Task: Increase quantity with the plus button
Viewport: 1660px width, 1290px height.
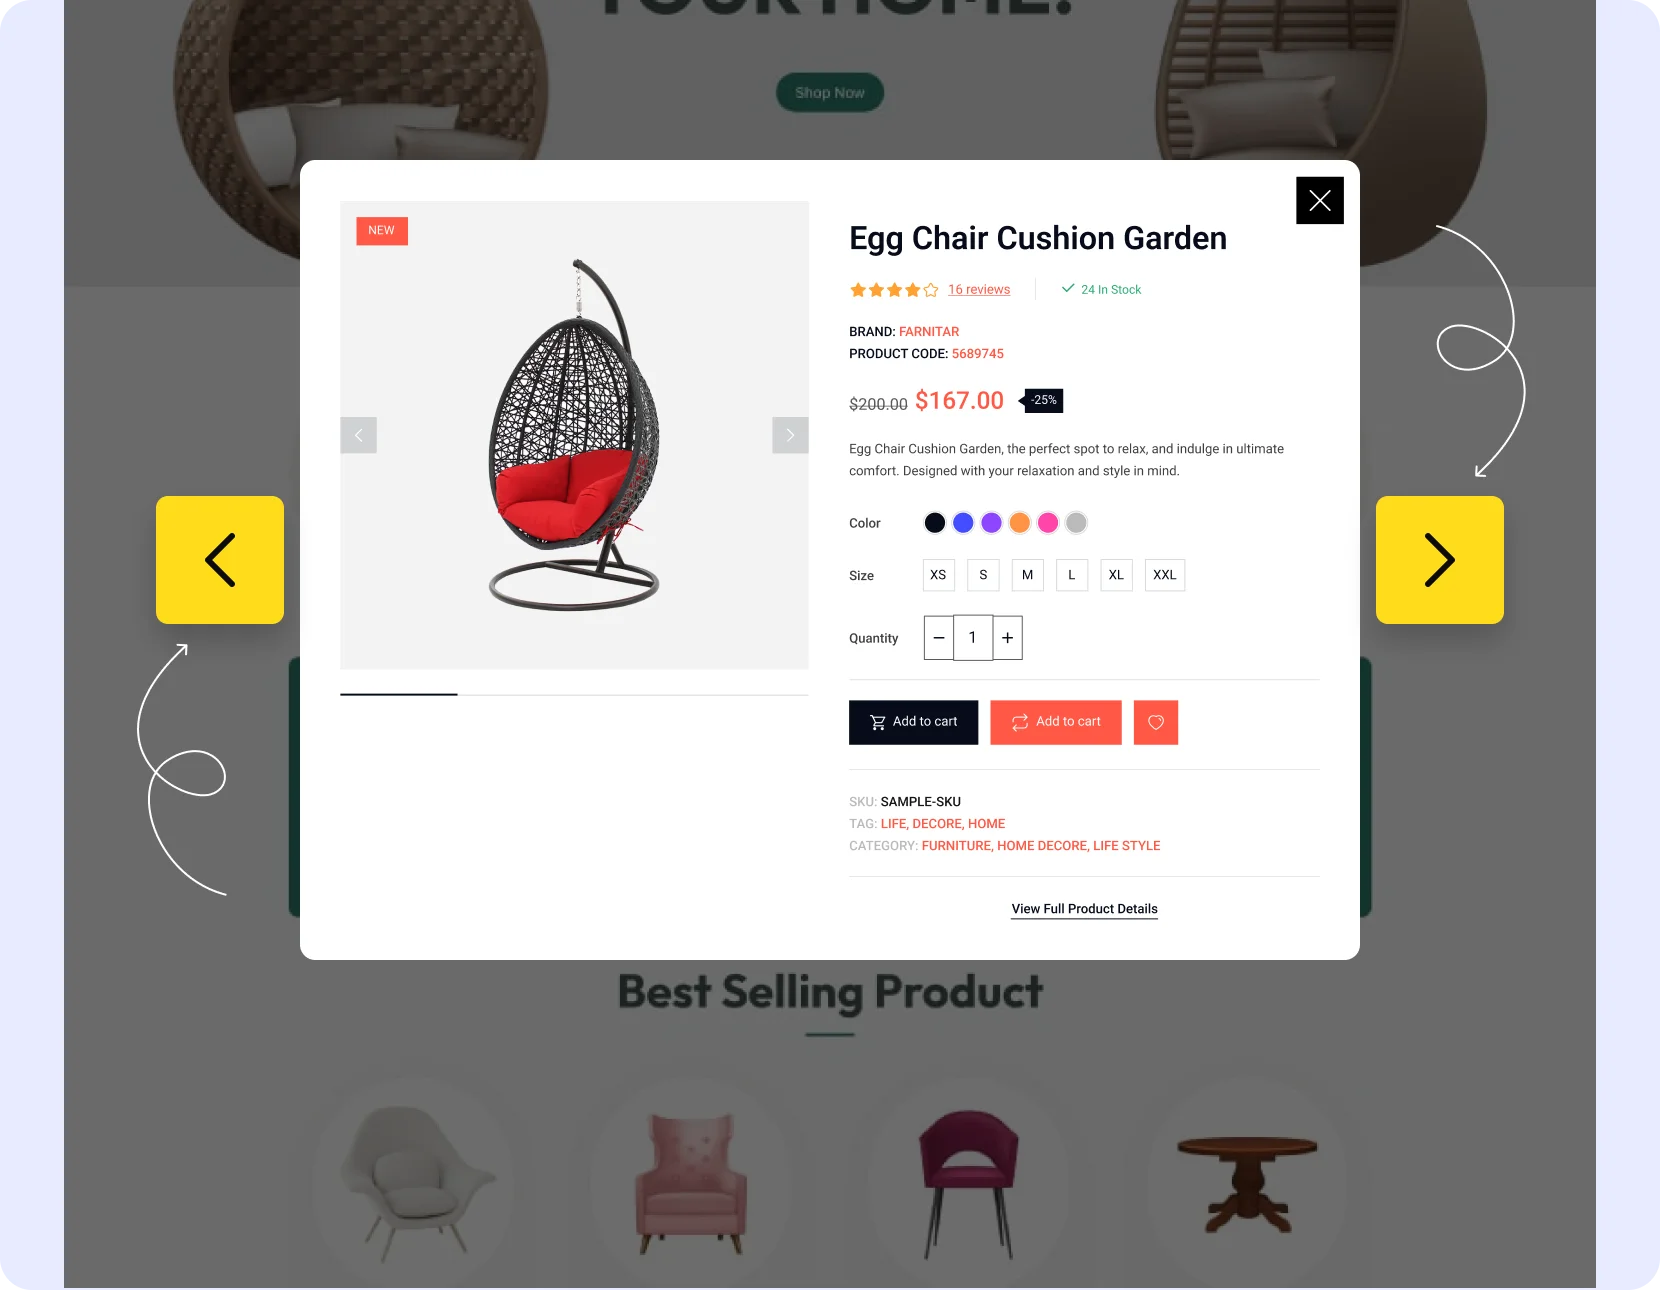Action: coord(1008,638)
